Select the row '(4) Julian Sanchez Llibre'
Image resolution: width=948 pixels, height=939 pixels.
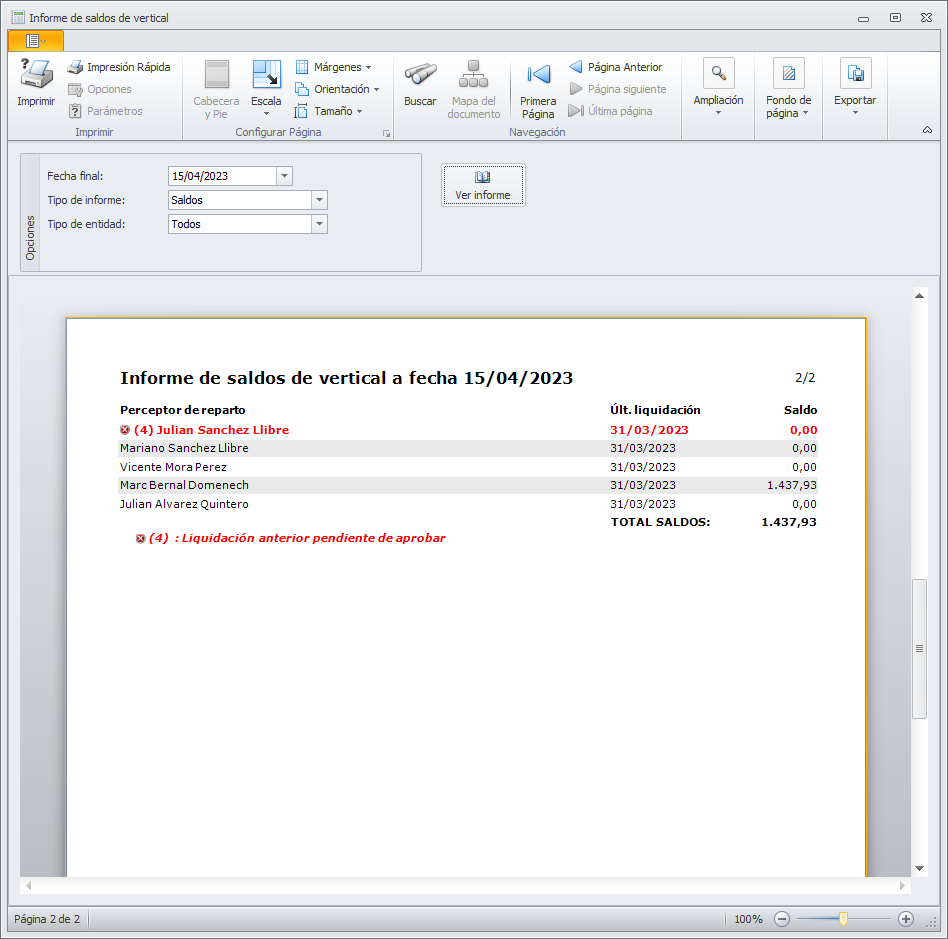[468, 430]
